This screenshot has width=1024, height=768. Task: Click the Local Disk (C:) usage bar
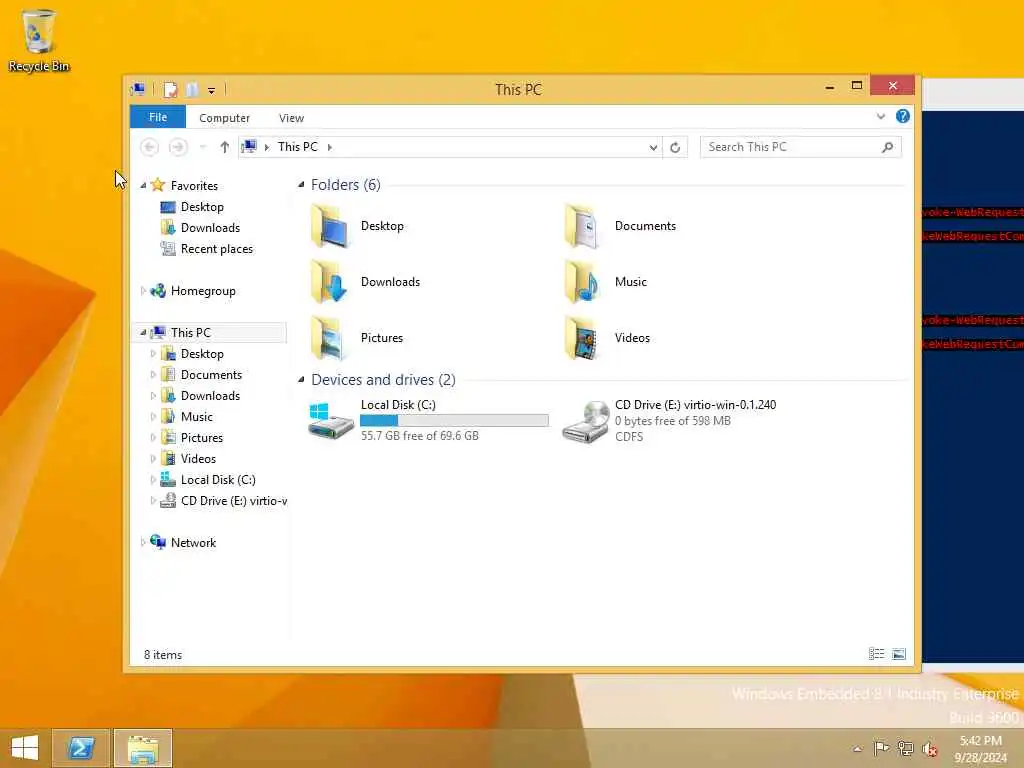[455, 421]
